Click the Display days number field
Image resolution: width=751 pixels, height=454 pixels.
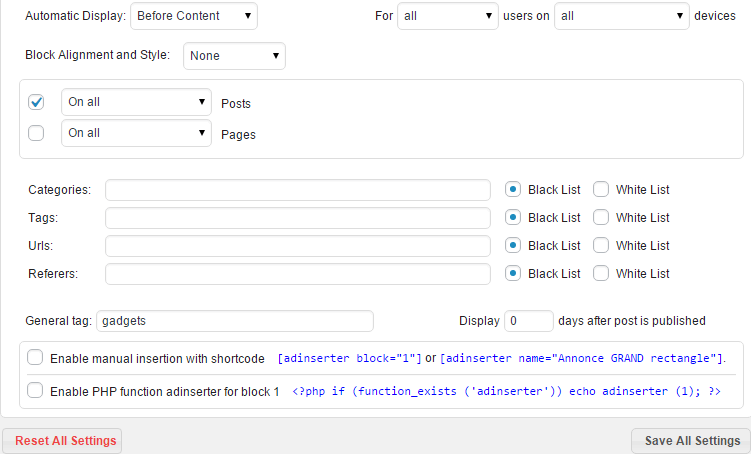pos(529,321)
